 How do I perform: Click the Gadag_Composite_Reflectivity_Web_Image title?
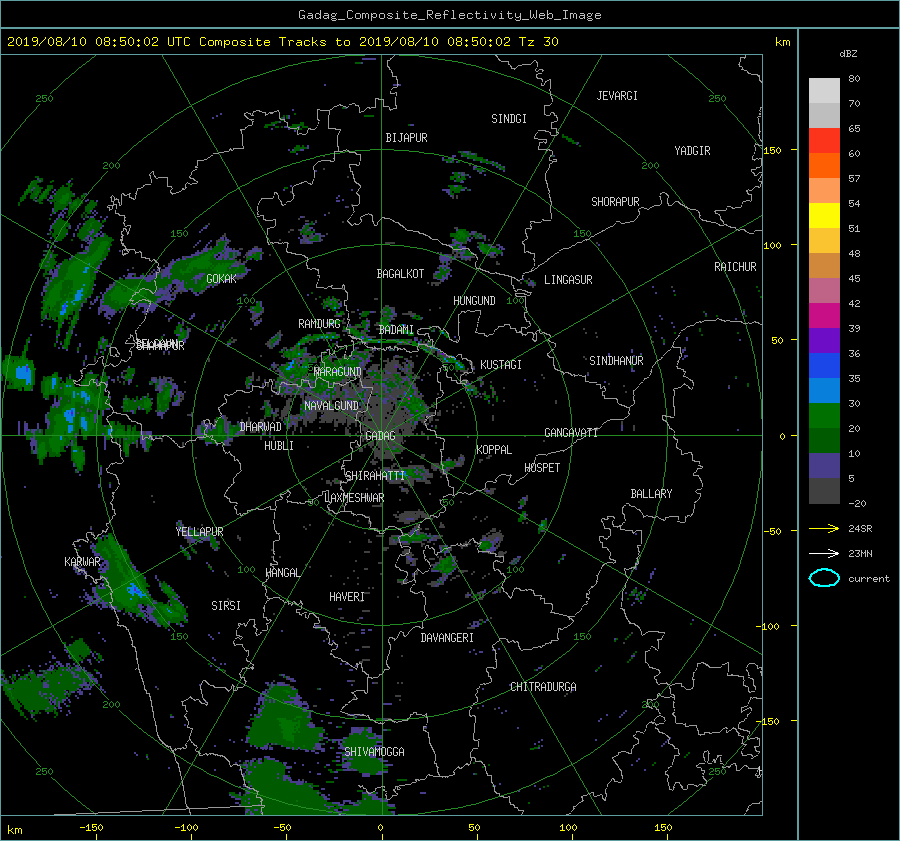click(449, 15)
